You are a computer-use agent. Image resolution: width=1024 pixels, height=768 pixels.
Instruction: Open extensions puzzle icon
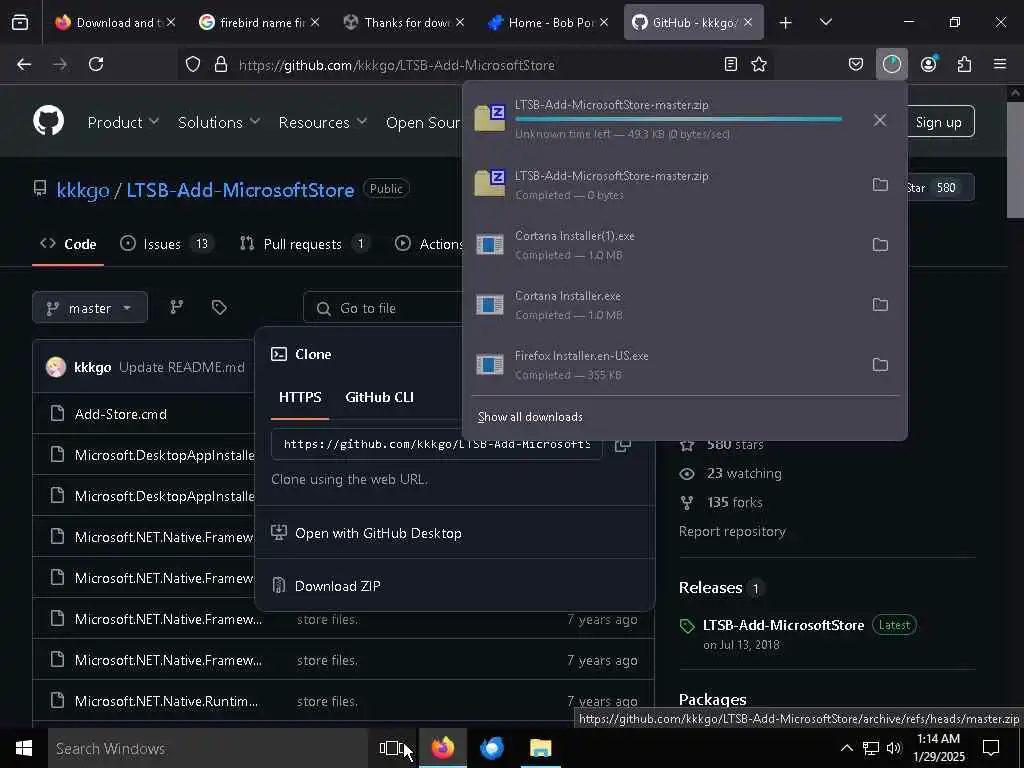pyautogui.click(x=965, y=64)
